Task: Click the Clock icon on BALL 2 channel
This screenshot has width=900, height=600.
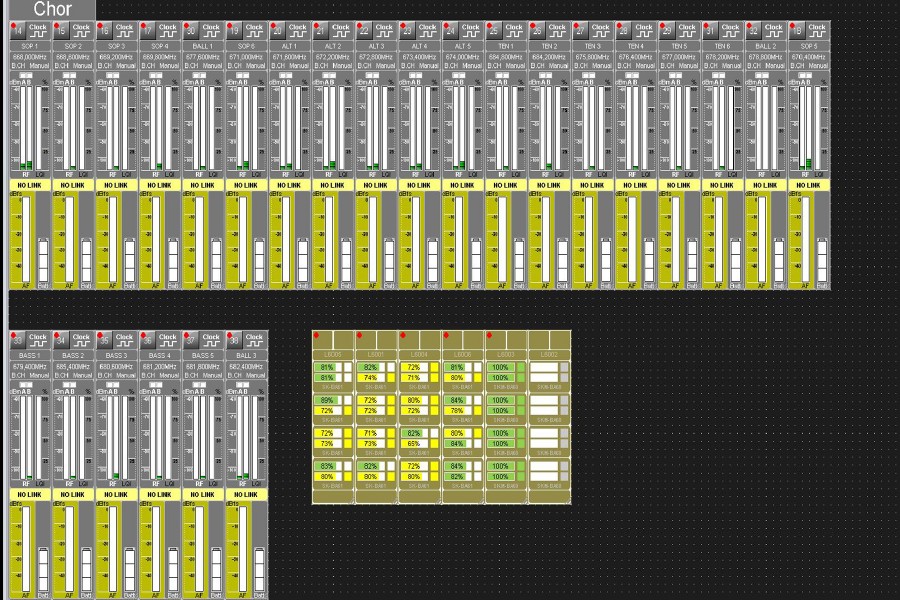Action: pyautogui.click(x=773, y=31)
